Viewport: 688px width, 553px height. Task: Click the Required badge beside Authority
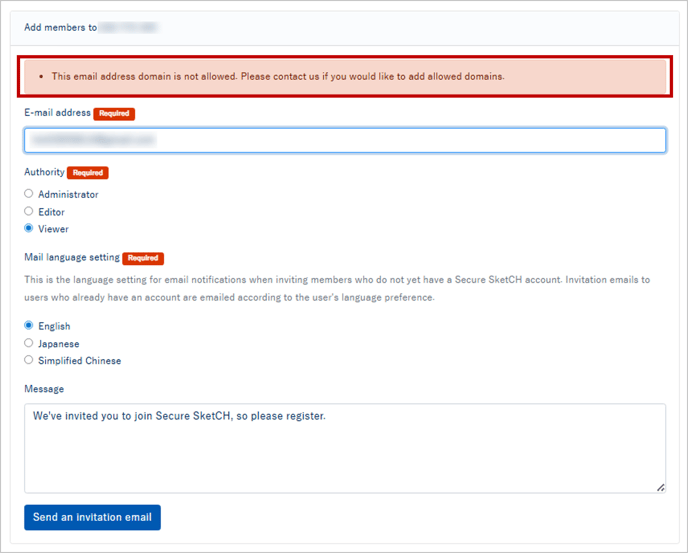88,173
